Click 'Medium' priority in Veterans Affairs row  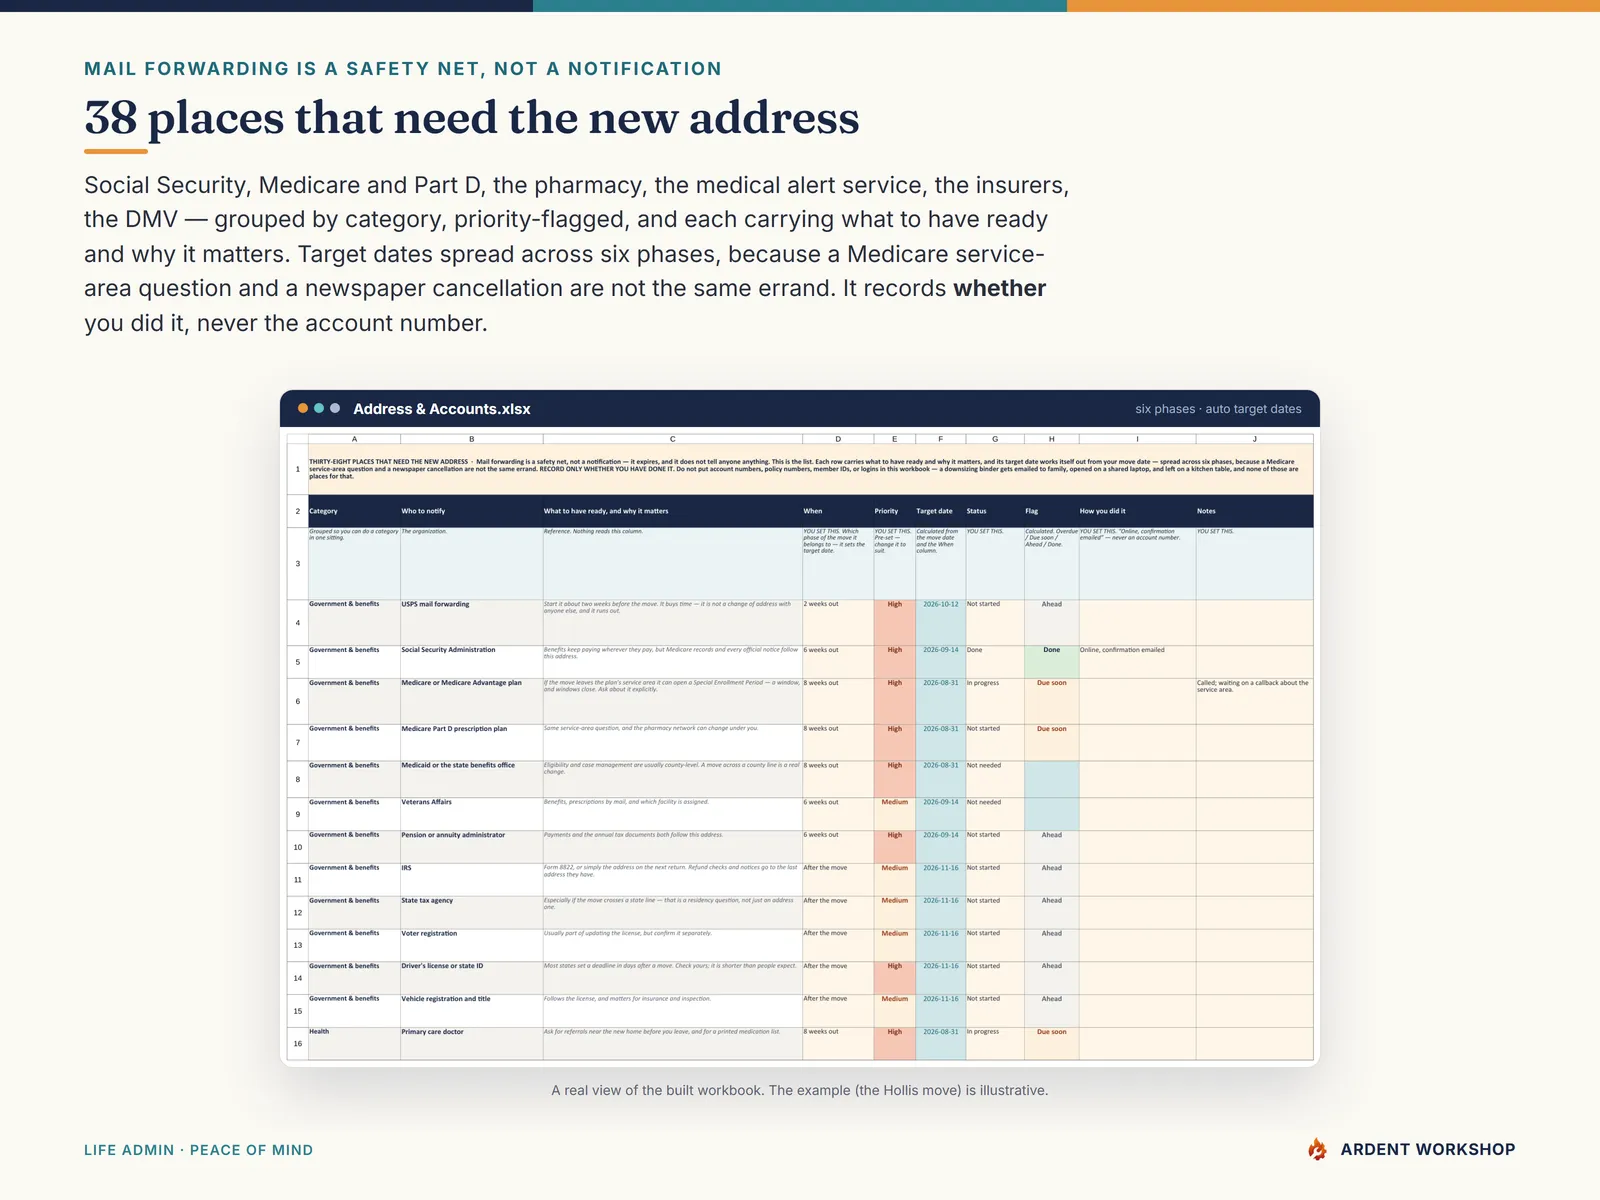click(895, 815)
